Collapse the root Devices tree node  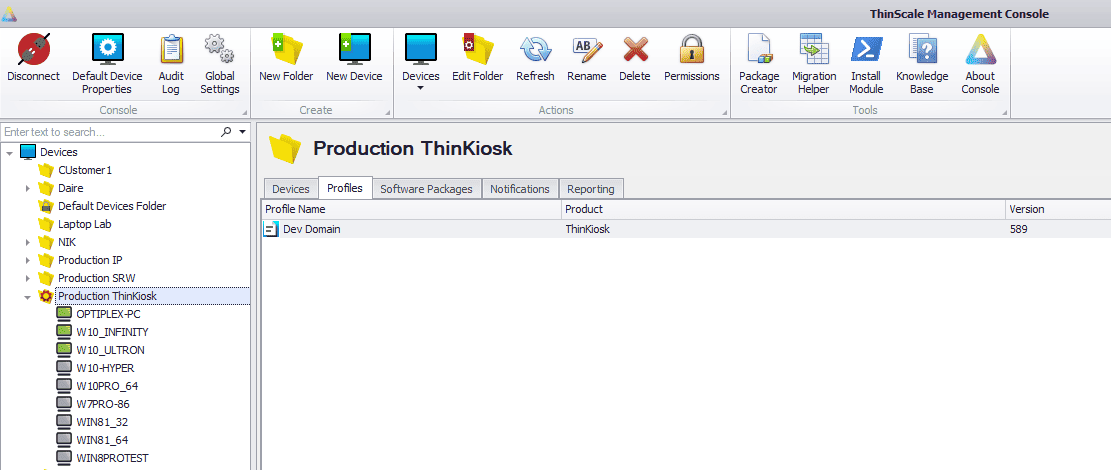(x=9, y=152)
